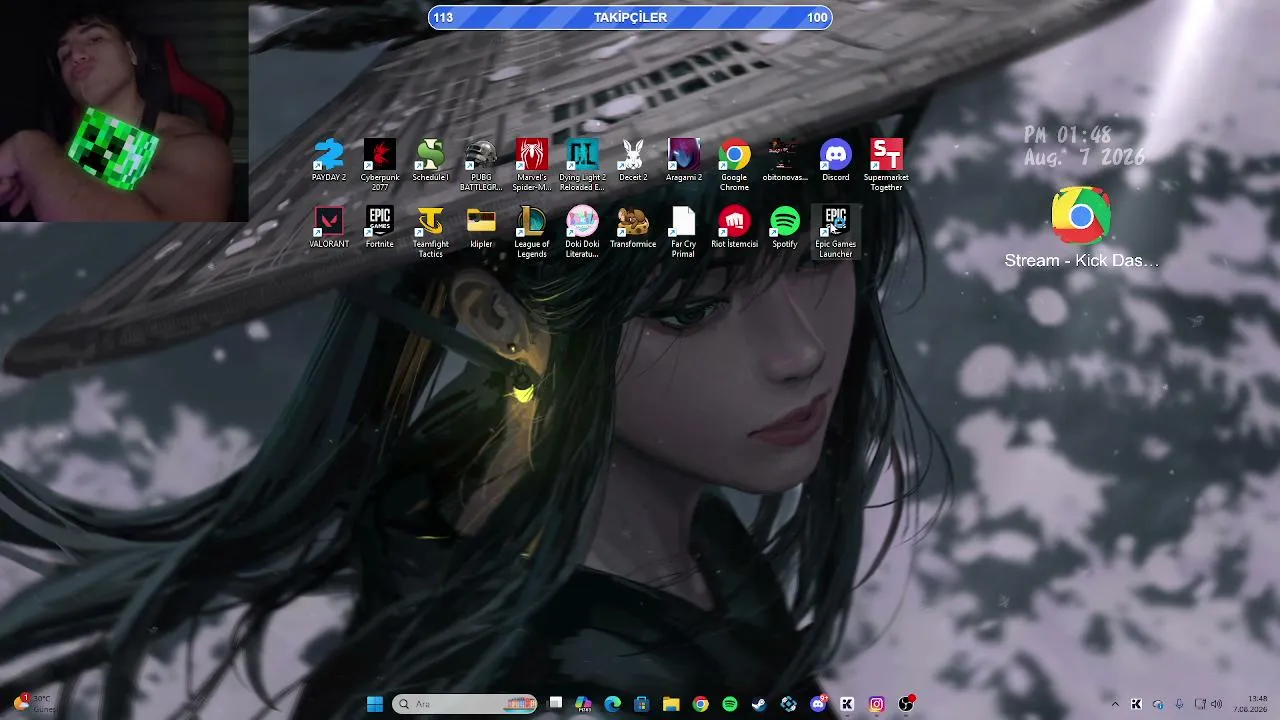Select the Marvel's Spider-Man desktop shortcut
Viewport: 1280px width, 720px height.
coord(532,165)
